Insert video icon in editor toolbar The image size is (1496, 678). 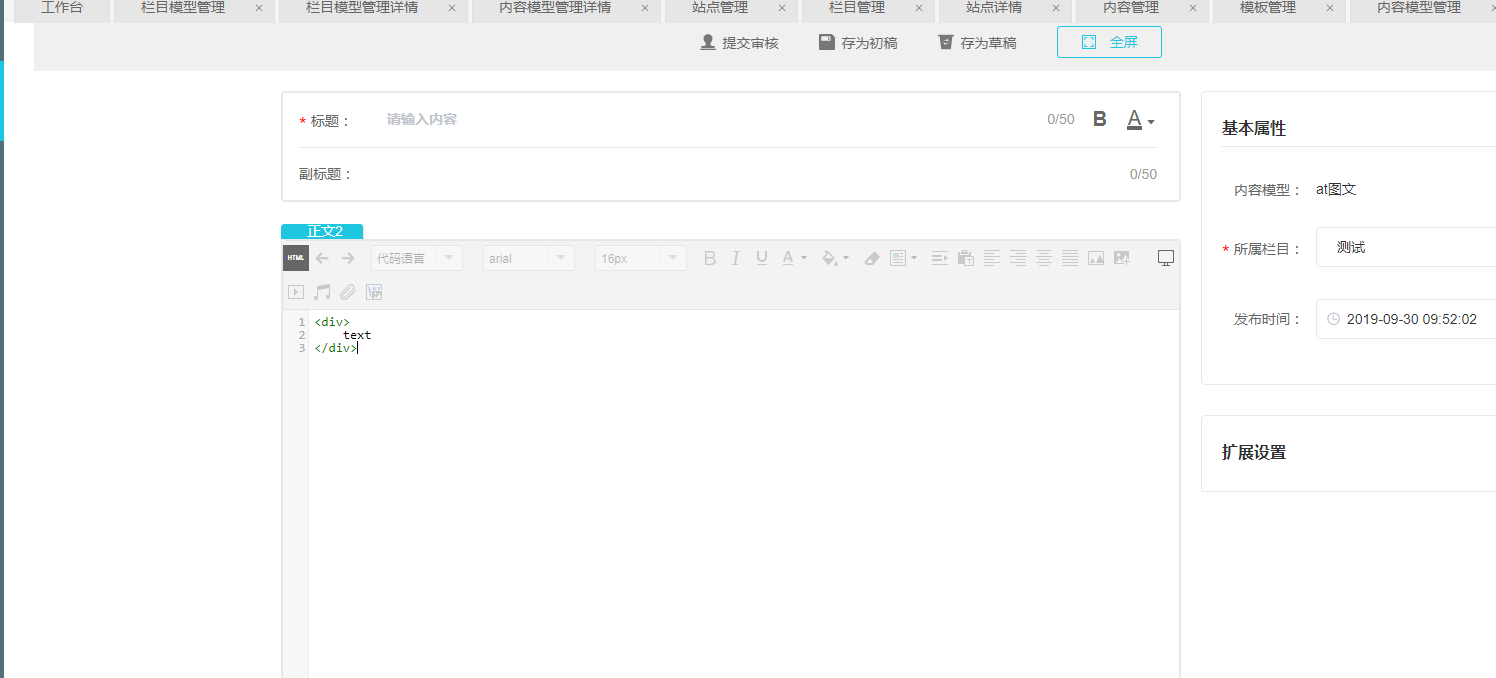click(x=296, y=292)
